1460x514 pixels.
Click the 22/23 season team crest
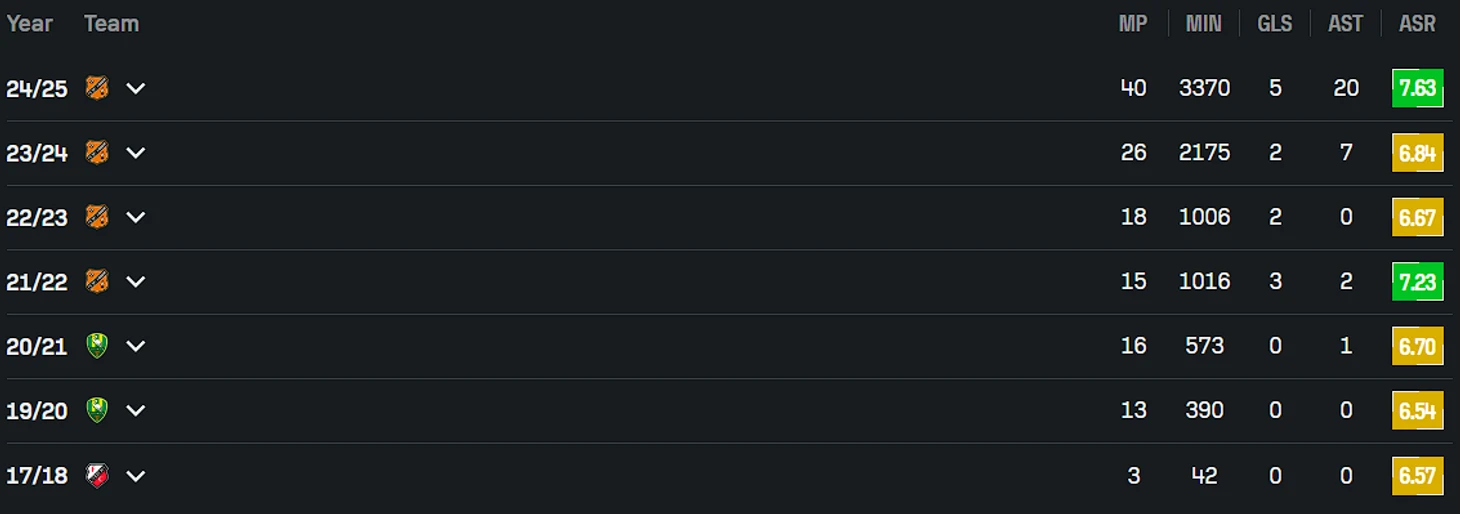pyautogui.click(x=97, y=217)
